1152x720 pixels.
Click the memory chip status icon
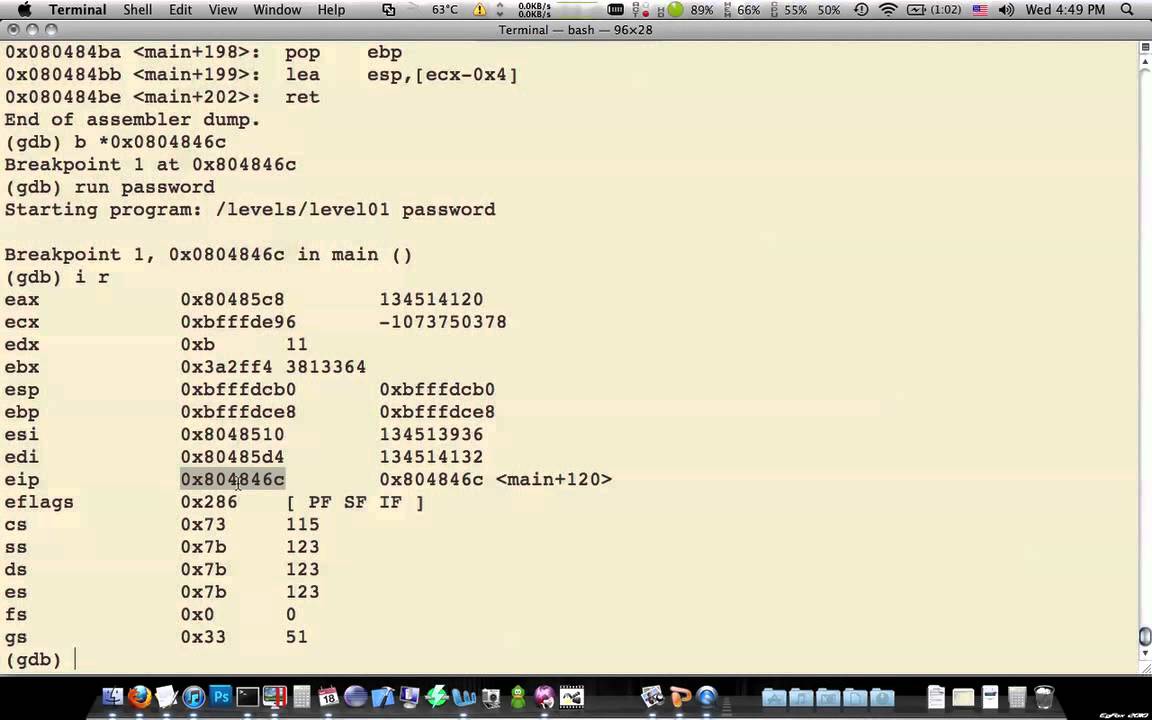tap(616, 10)
